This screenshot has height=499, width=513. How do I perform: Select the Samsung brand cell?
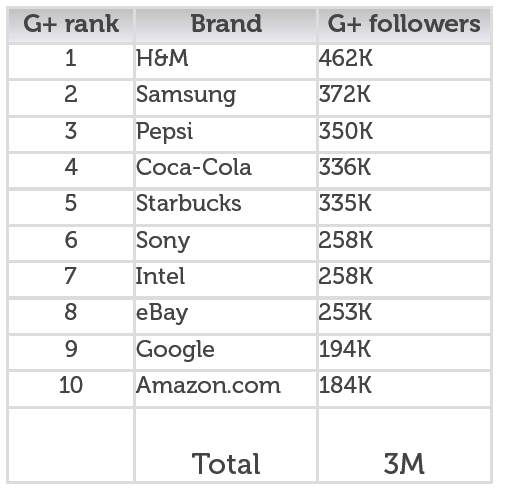(226, 98)
